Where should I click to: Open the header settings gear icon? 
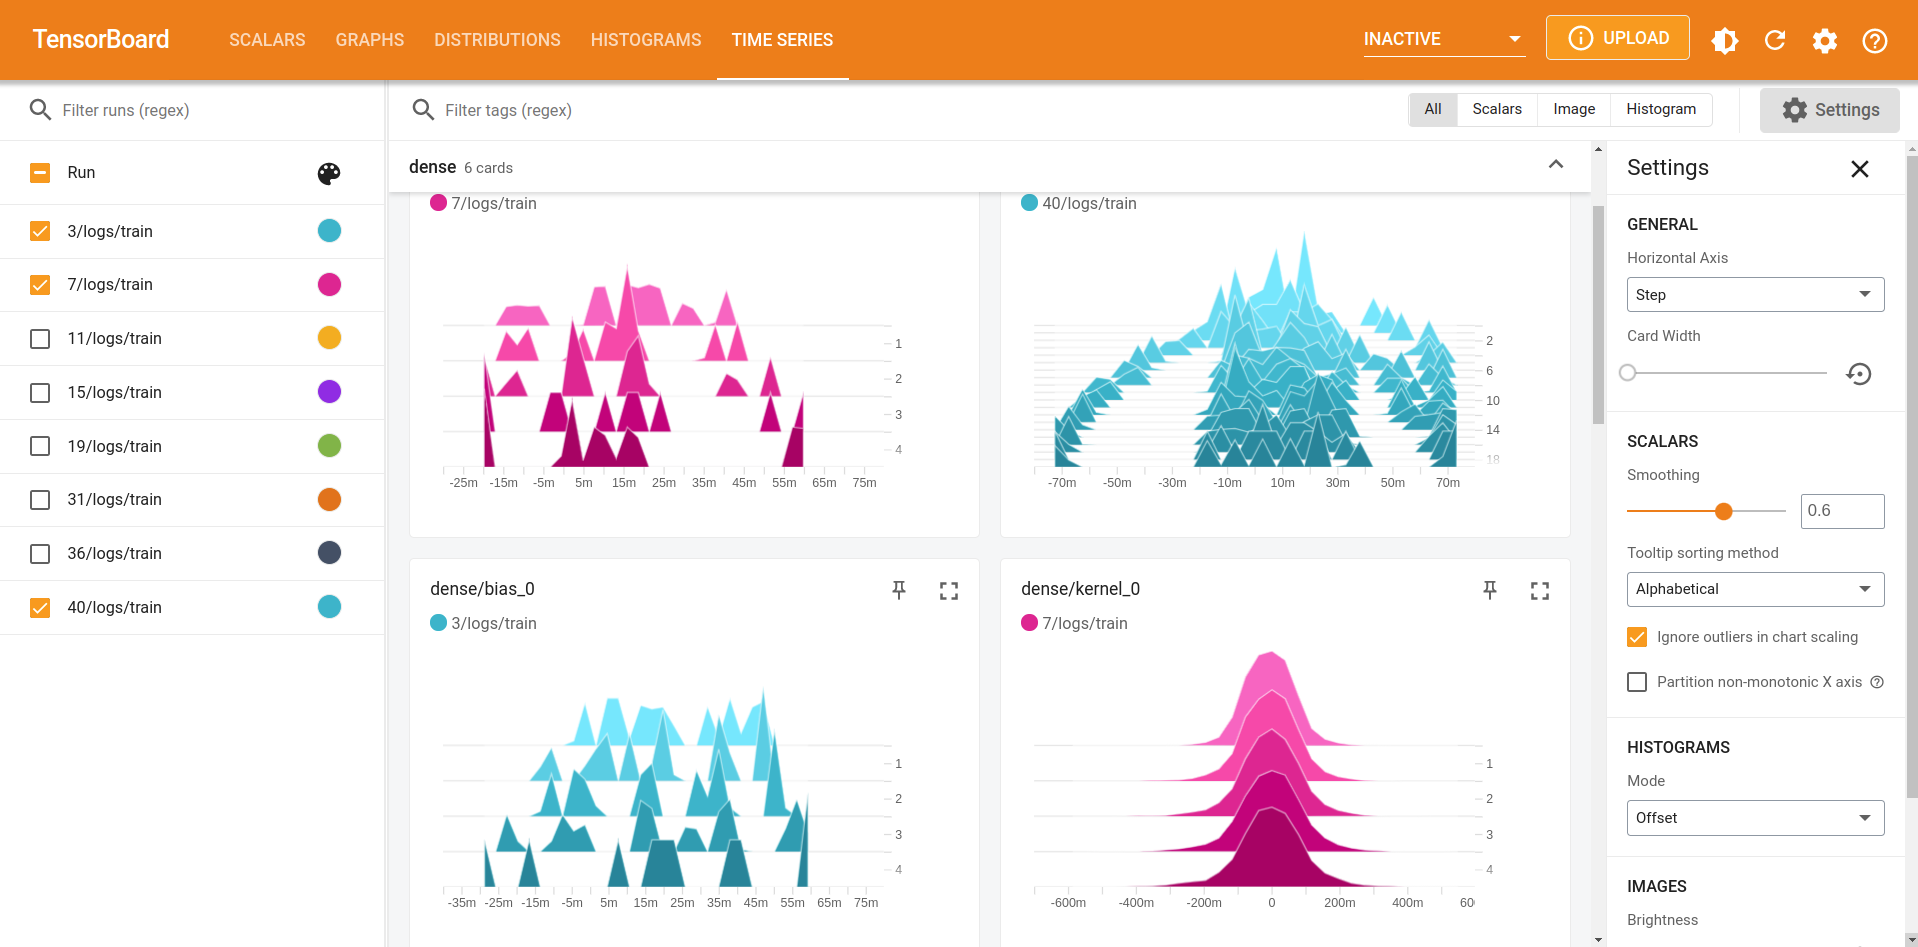coord(1825,40)
